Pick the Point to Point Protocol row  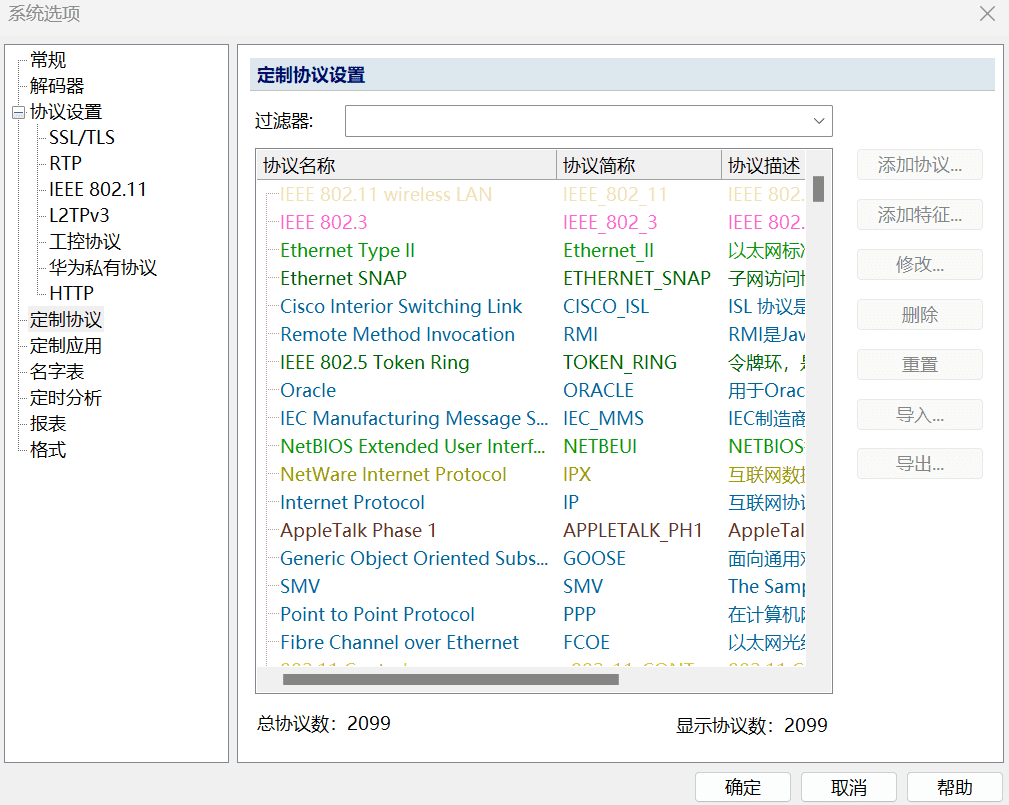[x=377, y=615]
